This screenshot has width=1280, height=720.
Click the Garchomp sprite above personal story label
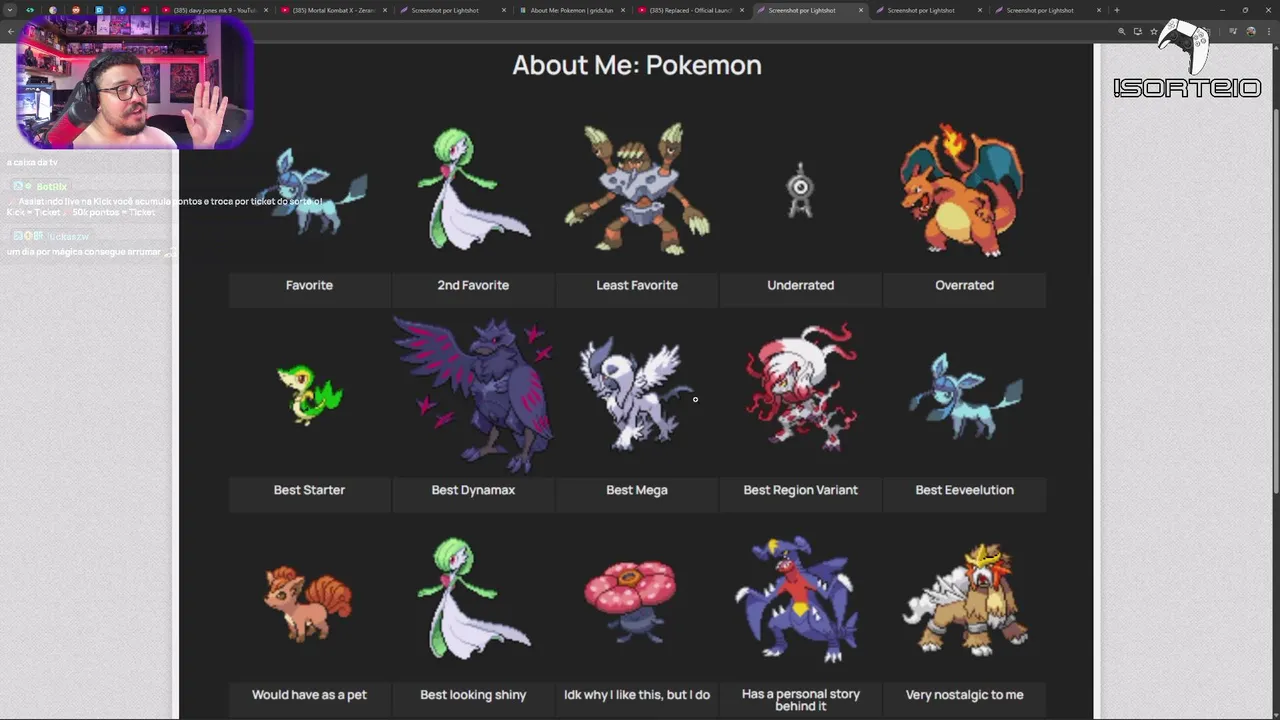pos(798,600)
